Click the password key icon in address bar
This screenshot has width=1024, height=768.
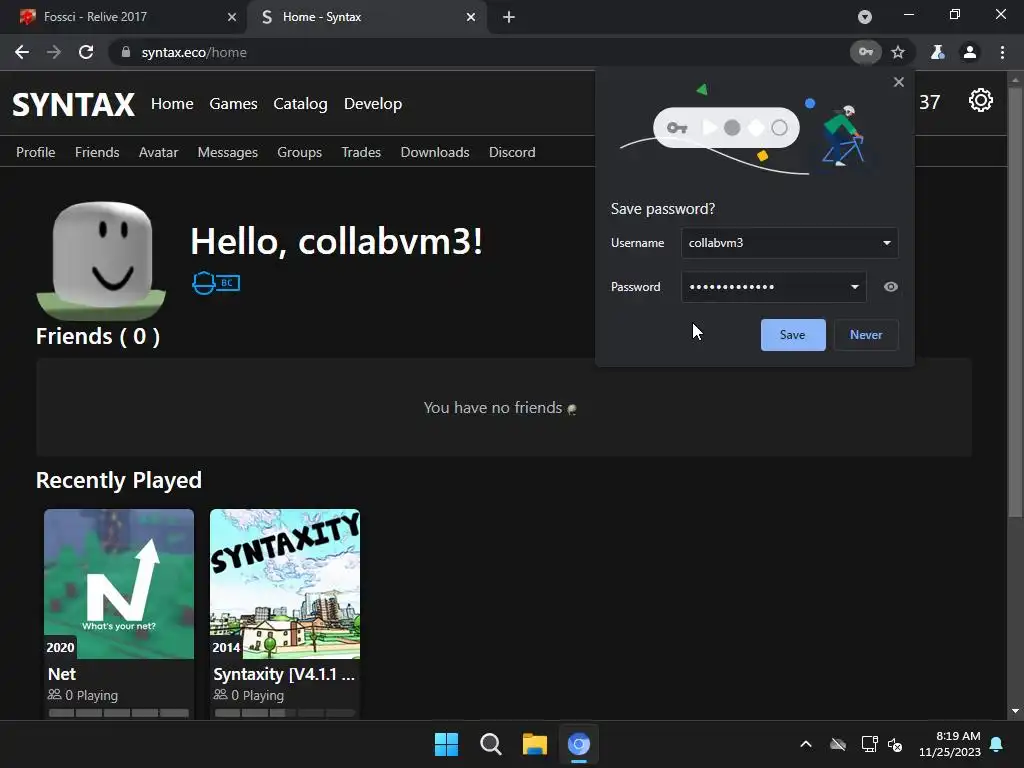tap(865, 52)
